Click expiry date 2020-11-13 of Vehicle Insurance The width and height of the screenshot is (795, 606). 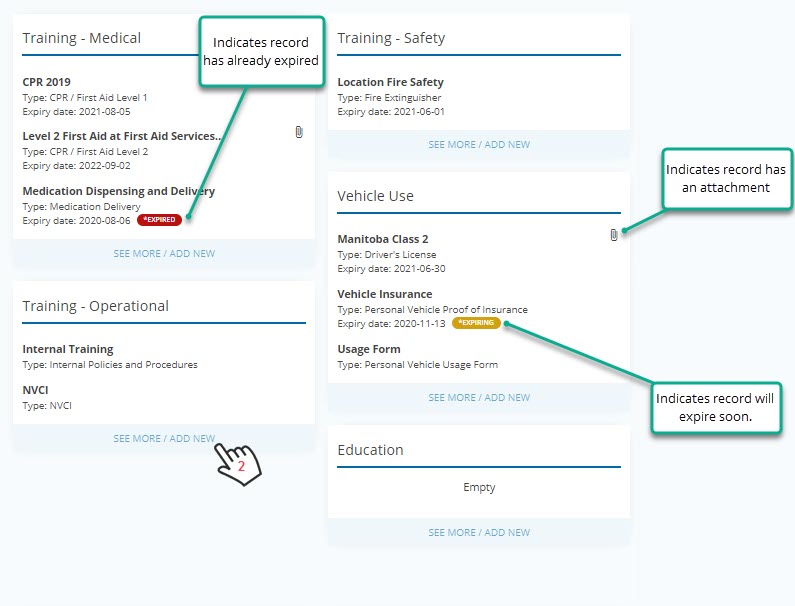pyautogui.click(x=391, y=324)
